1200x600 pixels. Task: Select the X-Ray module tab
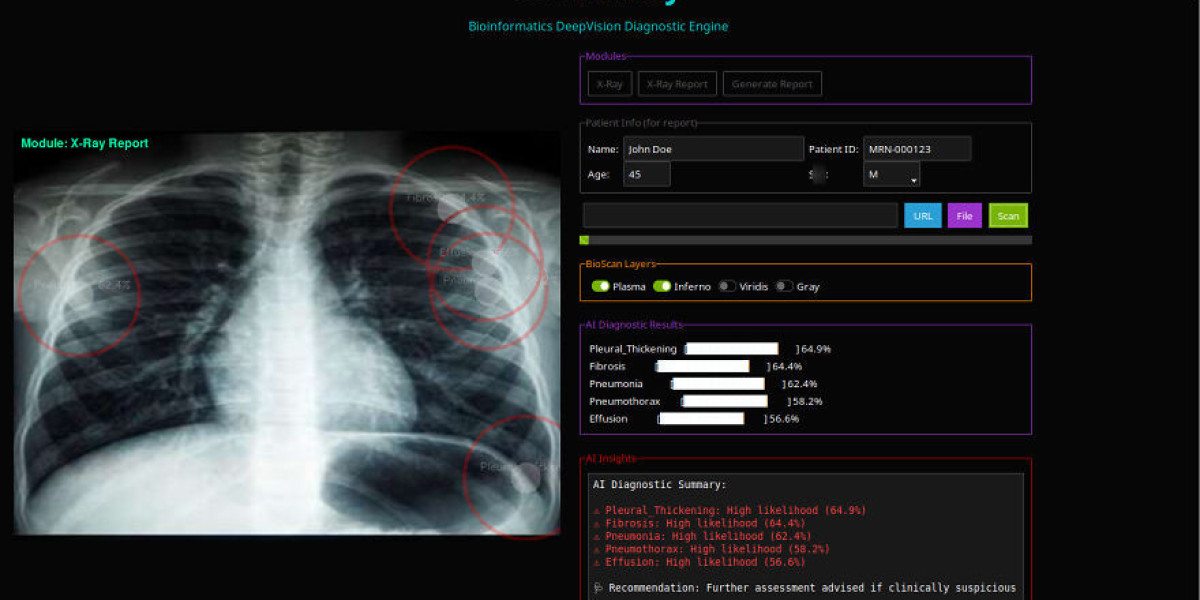(609, 83)
